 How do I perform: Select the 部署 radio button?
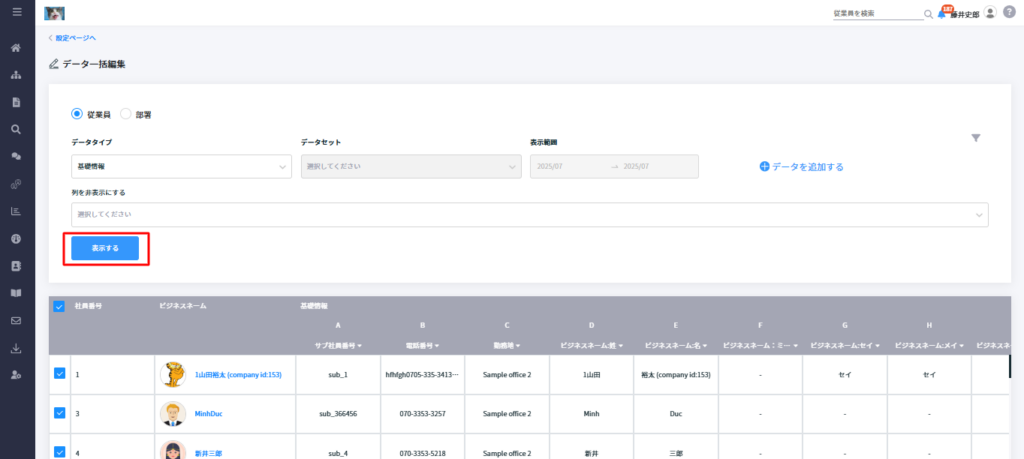pos(126,114)
